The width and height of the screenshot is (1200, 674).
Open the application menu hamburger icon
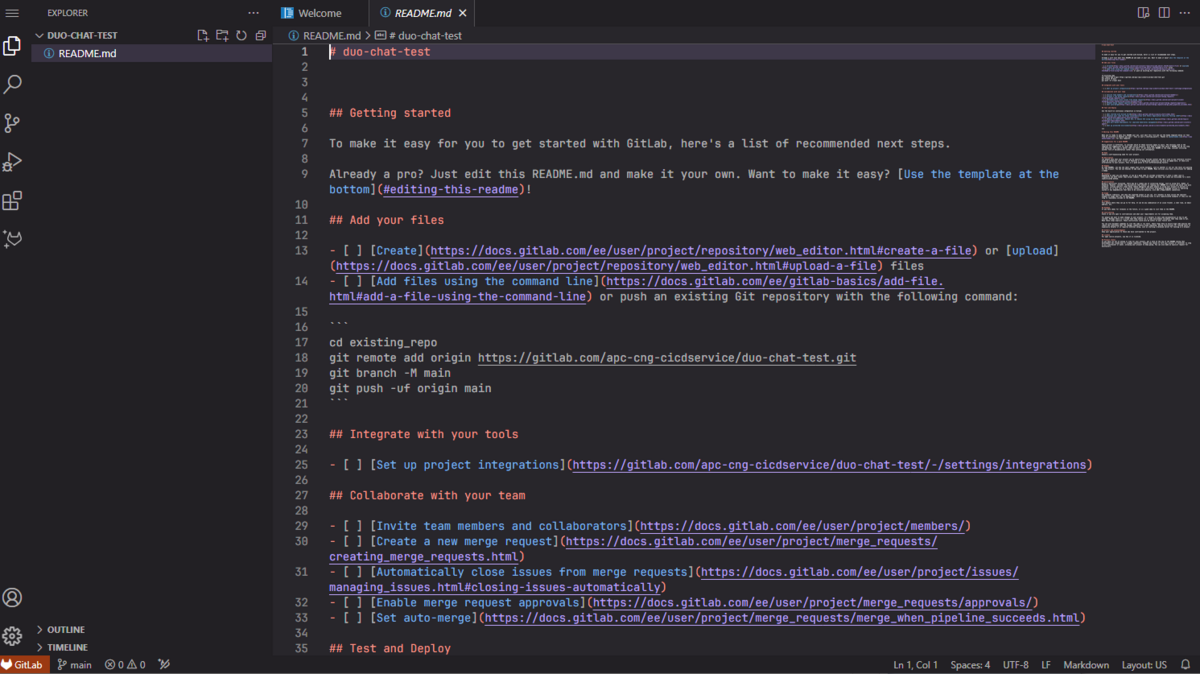click(12, 13)
